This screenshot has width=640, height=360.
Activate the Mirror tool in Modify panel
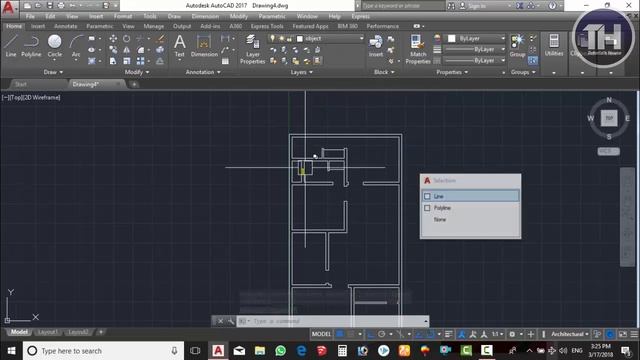[x=127, y=50]
